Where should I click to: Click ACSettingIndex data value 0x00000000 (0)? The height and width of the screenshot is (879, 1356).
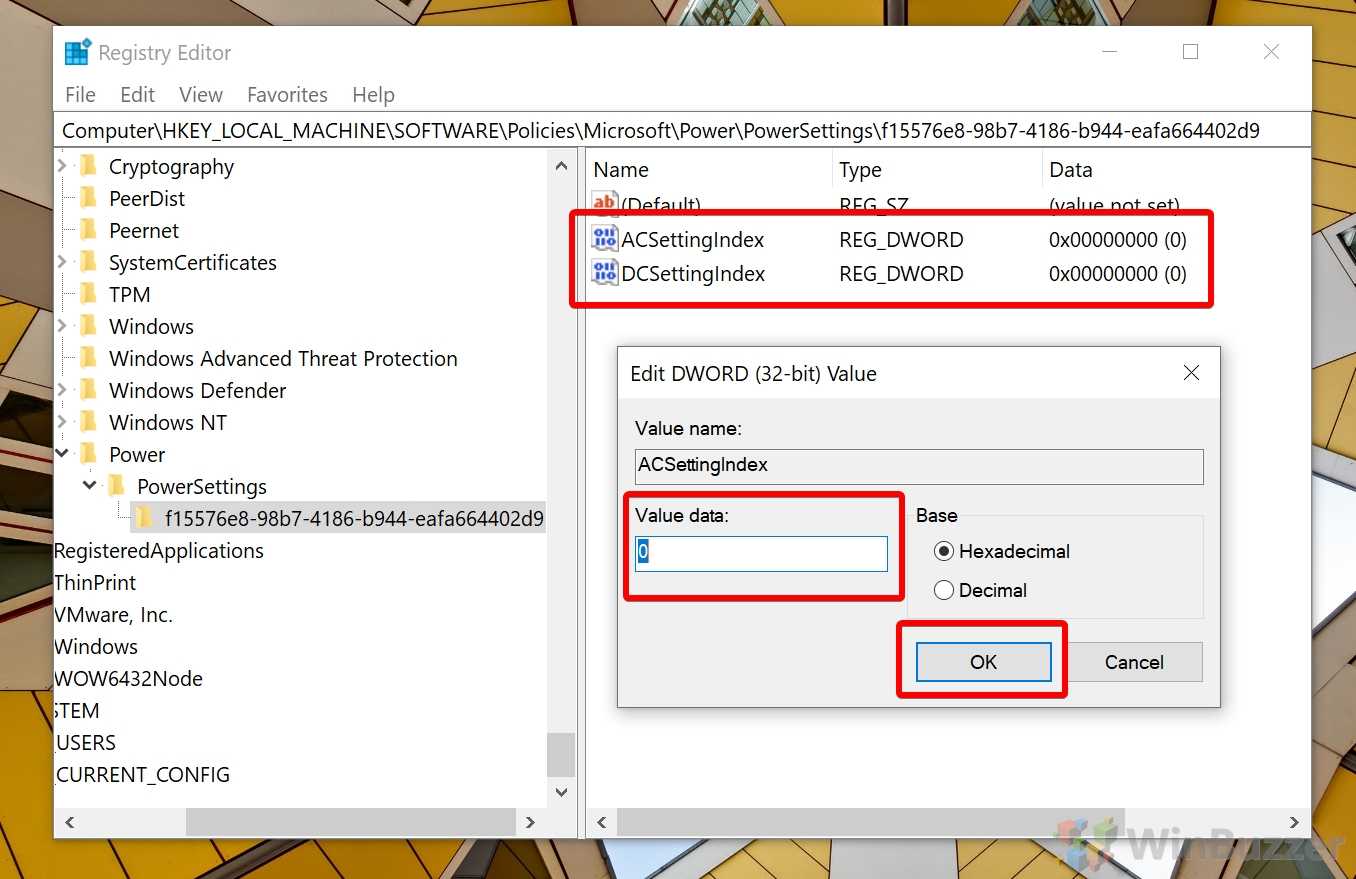click(x=1118, y=240)
